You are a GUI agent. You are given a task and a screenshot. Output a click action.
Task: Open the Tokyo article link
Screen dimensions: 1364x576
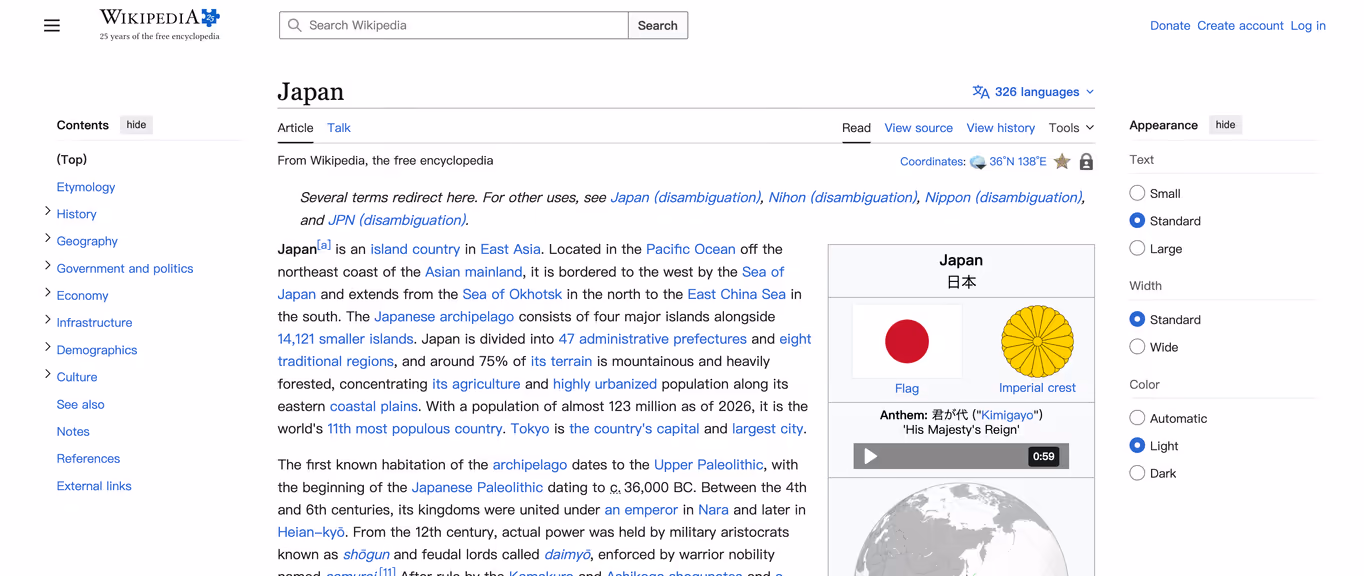530,429
